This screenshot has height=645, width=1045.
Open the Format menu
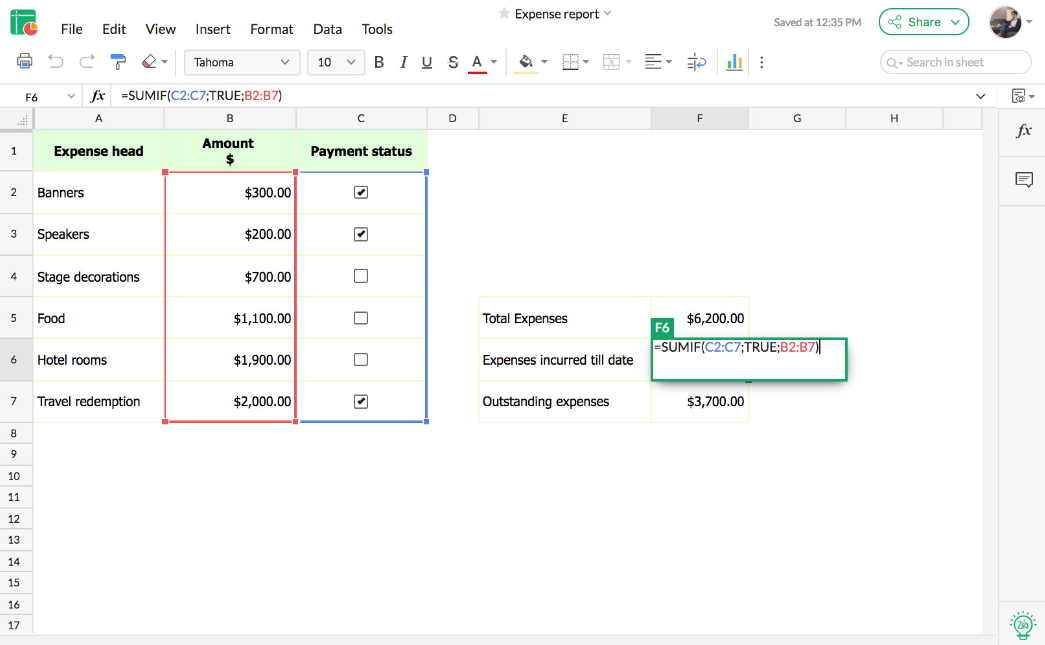point(271,29)
